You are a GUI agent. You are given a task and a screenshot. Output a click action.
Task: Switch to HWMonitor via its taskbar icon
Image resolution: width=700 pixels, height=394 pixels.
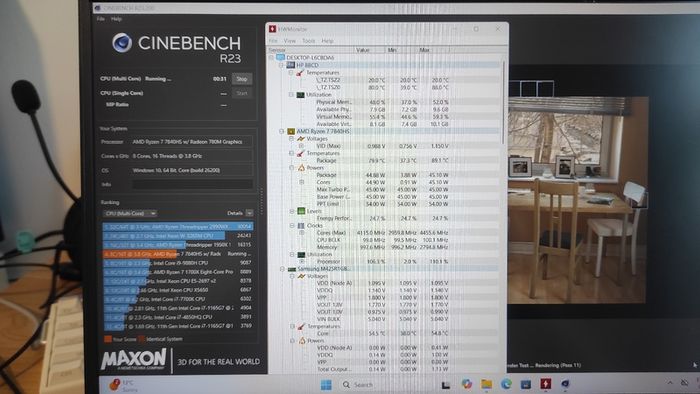546,384
